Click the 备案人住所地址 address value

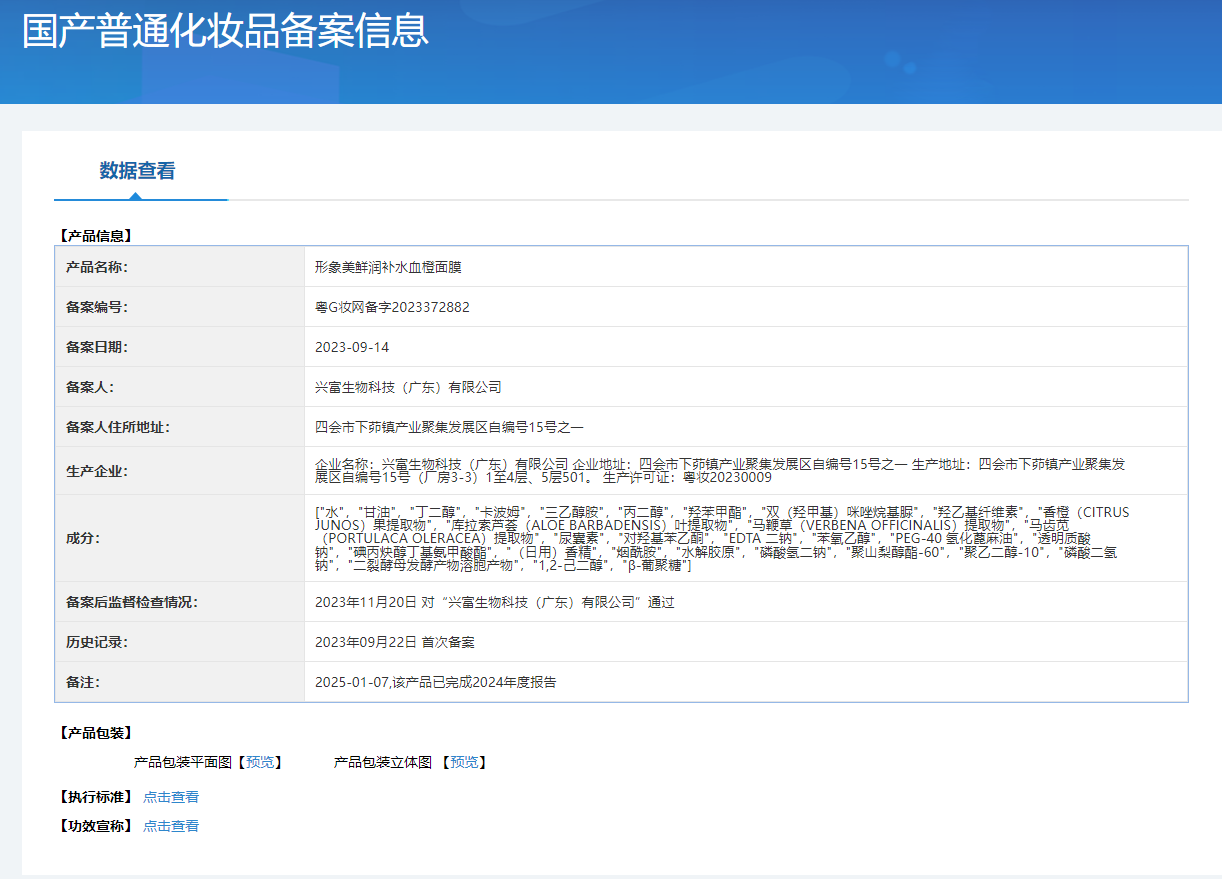coord(449,427)
